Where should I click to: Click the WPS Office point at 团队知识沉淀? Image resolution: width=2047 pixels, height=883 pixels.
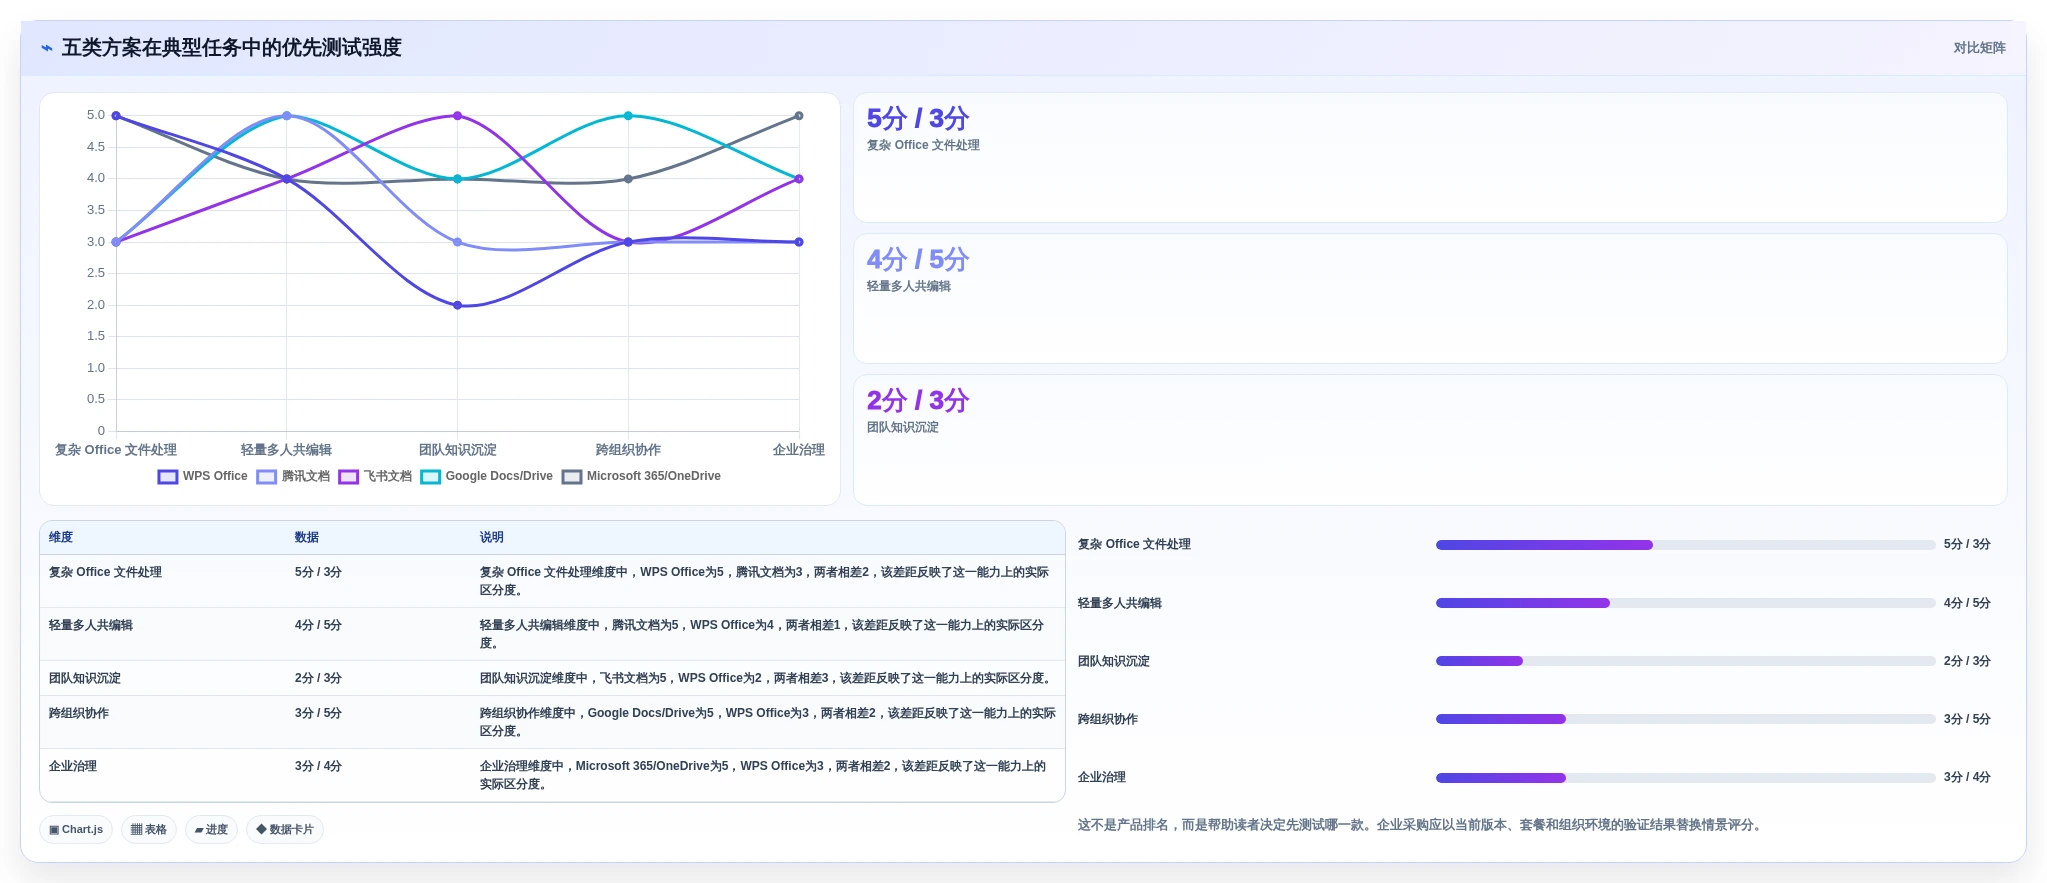point(458,305)
